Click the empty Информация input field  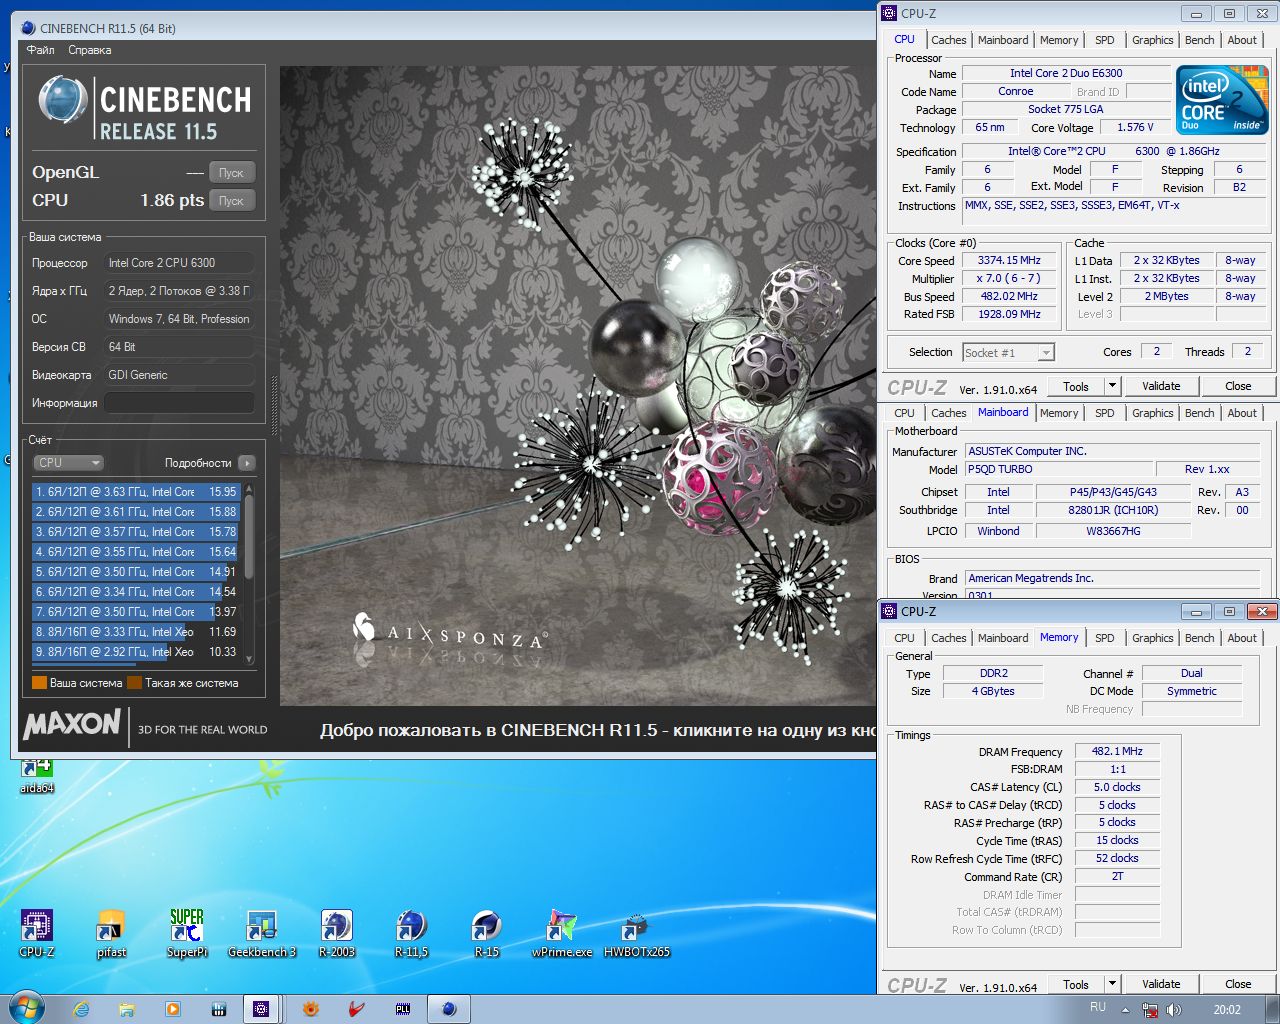pos(179,403)
